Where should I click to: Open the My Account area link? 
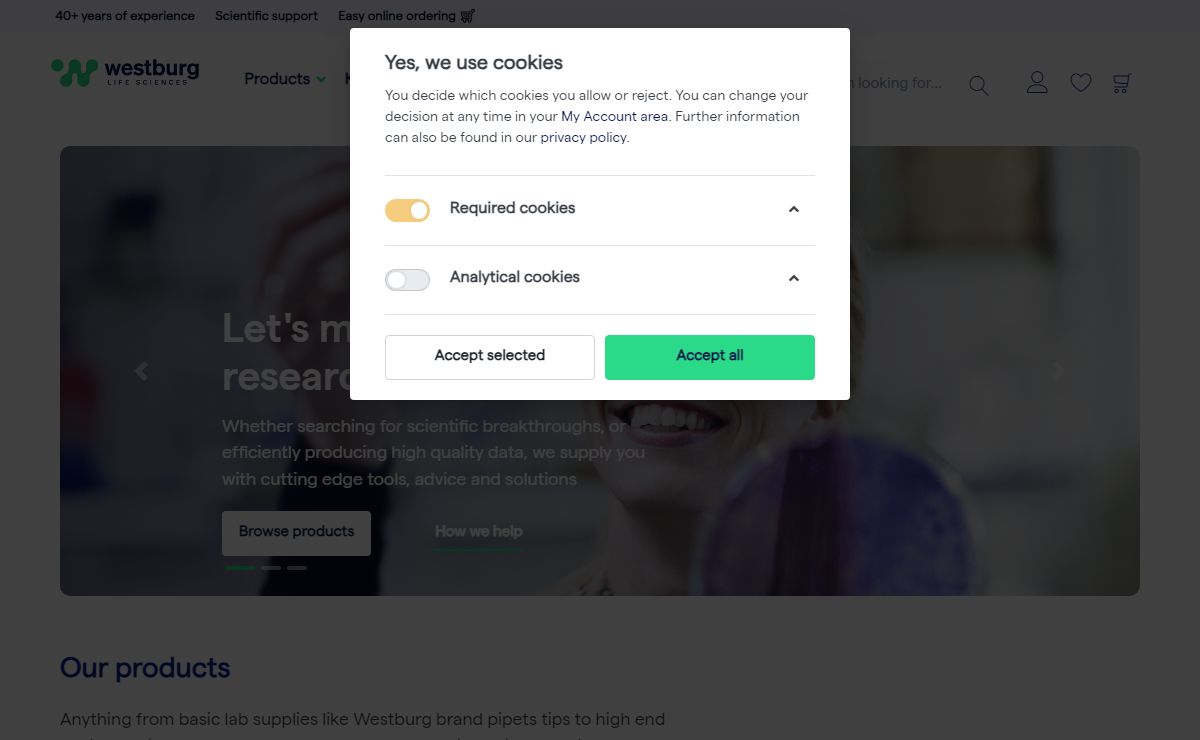pyautogui.click(x=614, y=117)
